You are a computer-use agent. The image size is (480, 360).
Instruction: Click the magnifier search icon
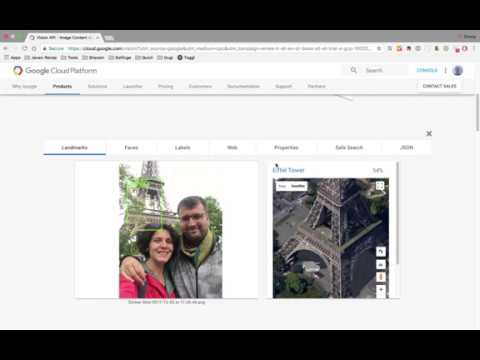point(353,70)
